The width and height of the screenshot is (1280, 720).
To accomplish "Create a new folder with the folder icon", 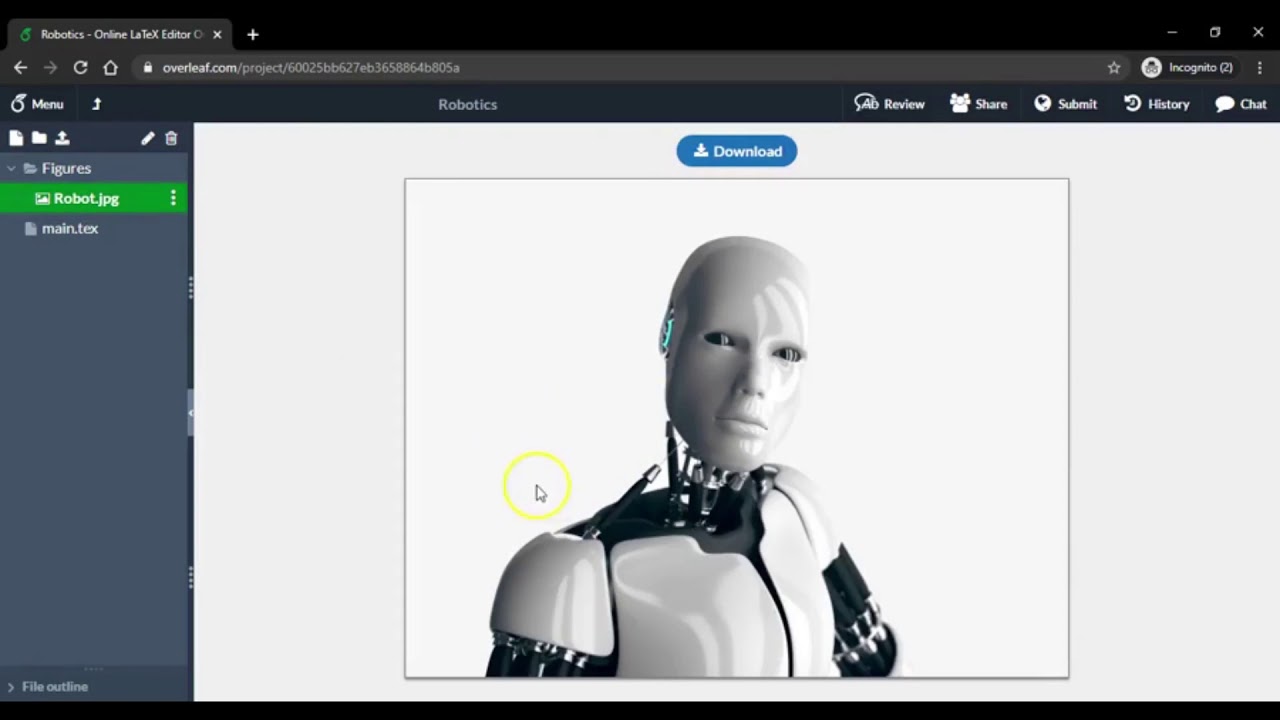I will pyautogui.click(x=39, y=138).
